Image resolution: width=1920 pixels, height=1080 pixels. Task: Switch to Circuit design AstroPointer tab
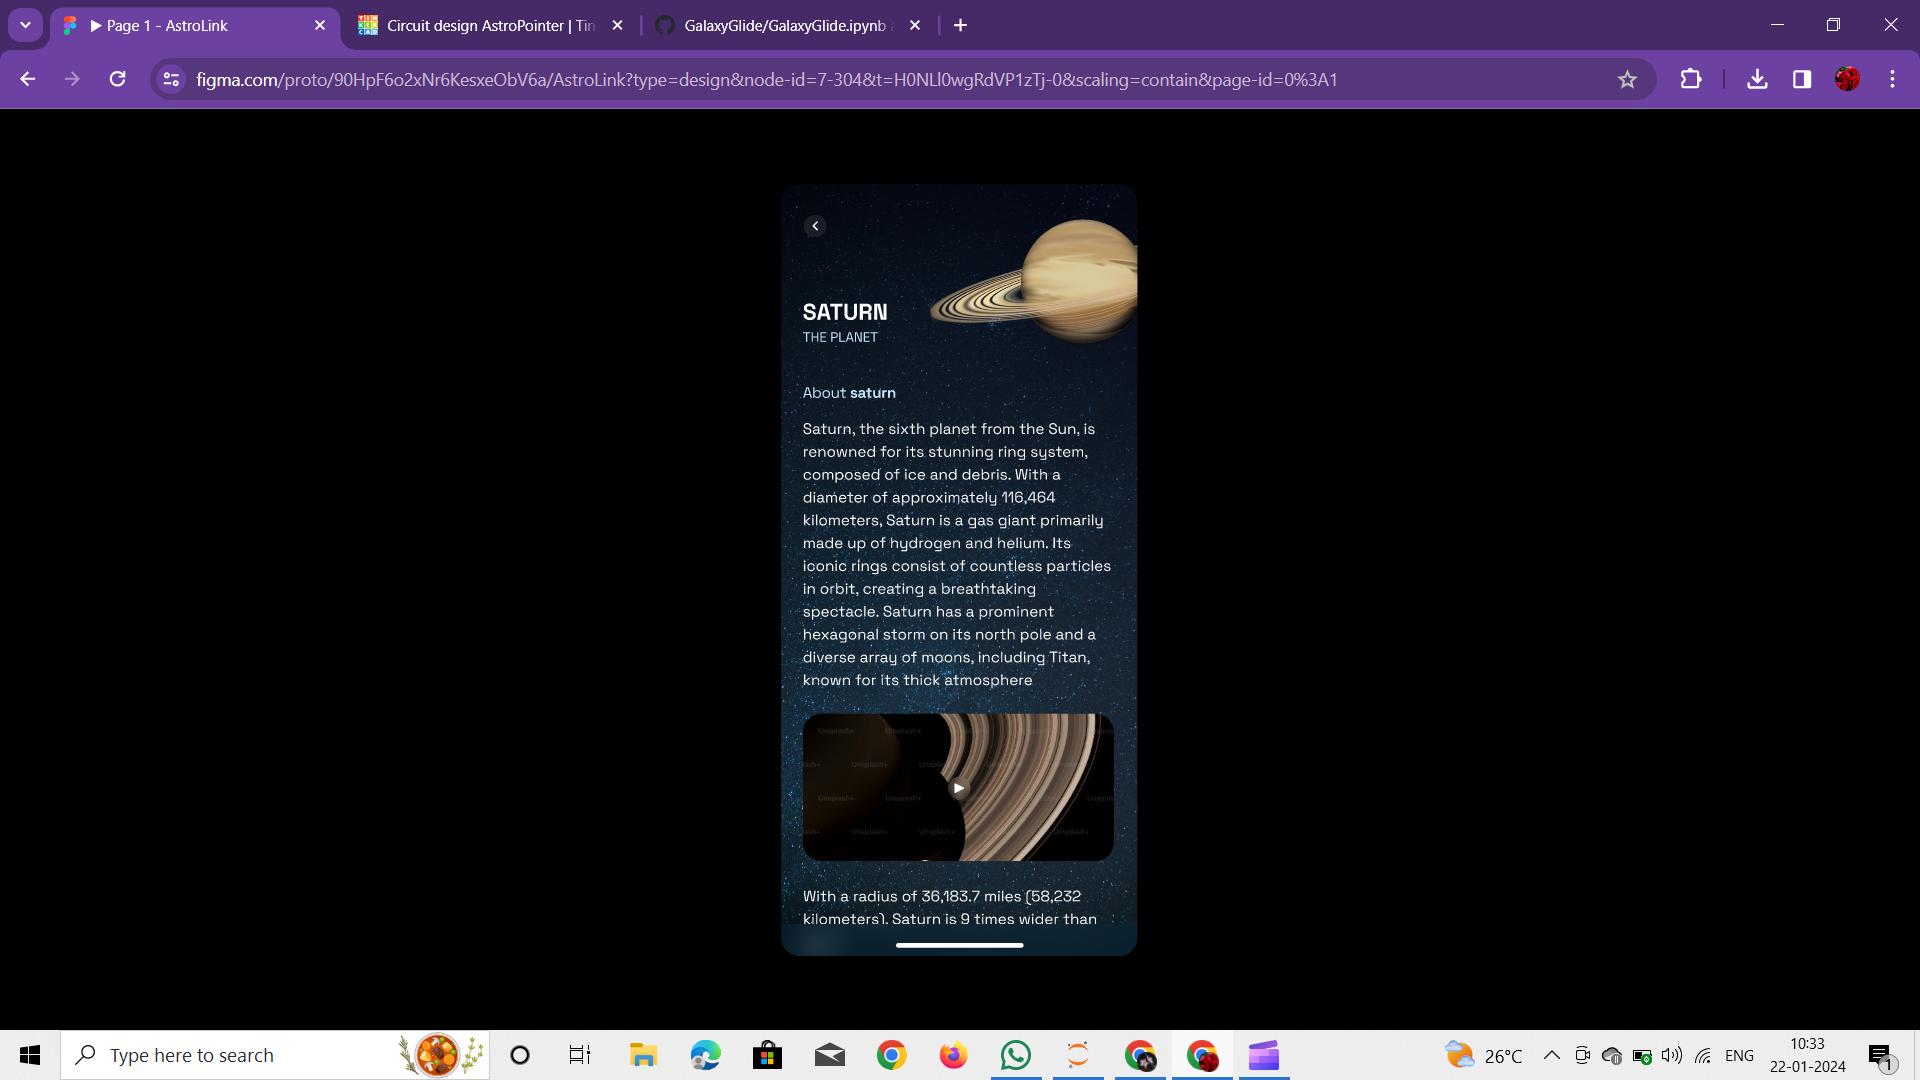click(480, 25)
